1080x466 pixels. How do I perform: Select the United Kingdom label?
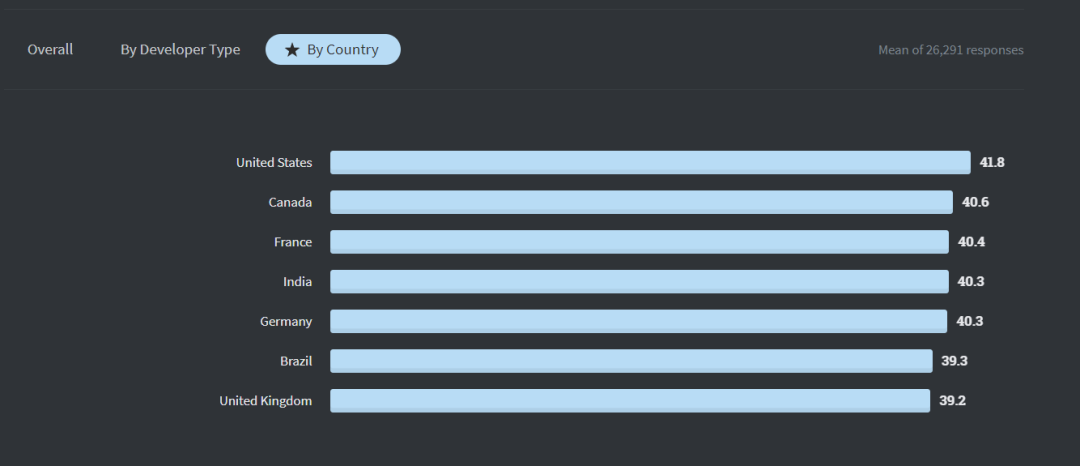point(266,401)
